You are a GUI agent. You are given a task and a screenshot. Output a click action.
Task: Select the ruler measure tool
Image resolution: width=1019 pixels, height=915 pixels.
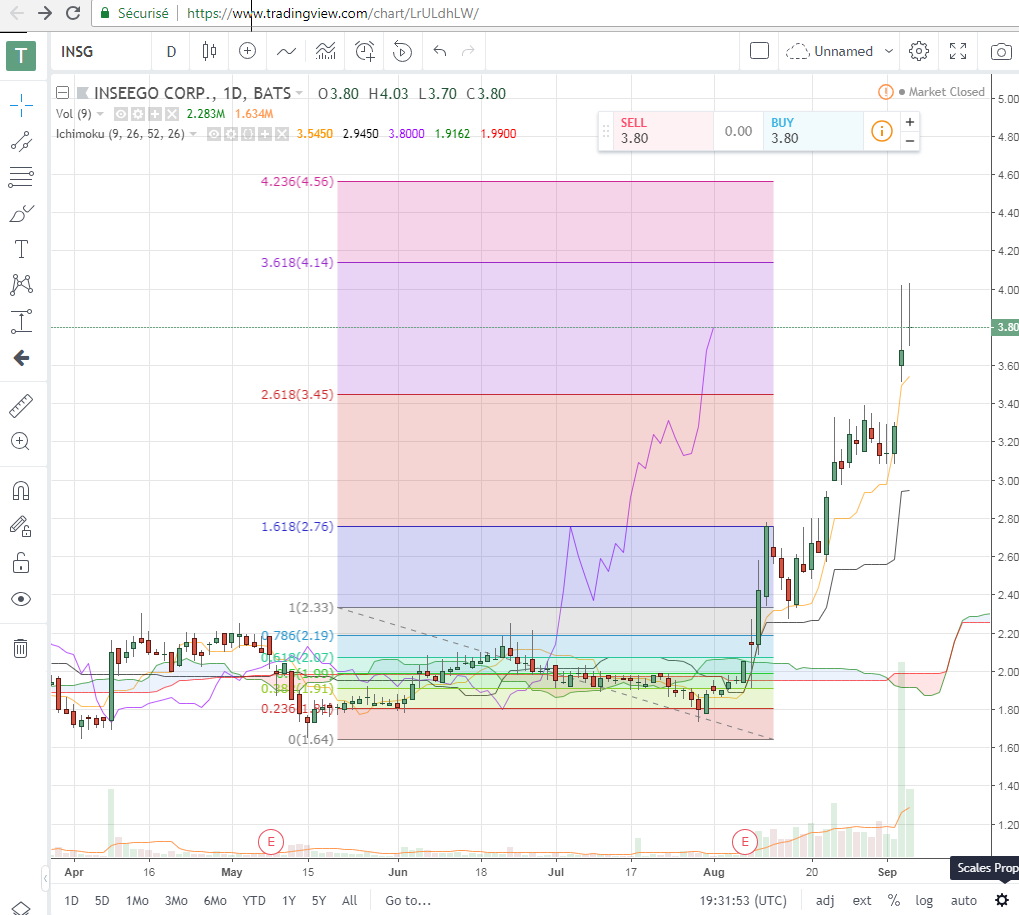tap(21, 406)
